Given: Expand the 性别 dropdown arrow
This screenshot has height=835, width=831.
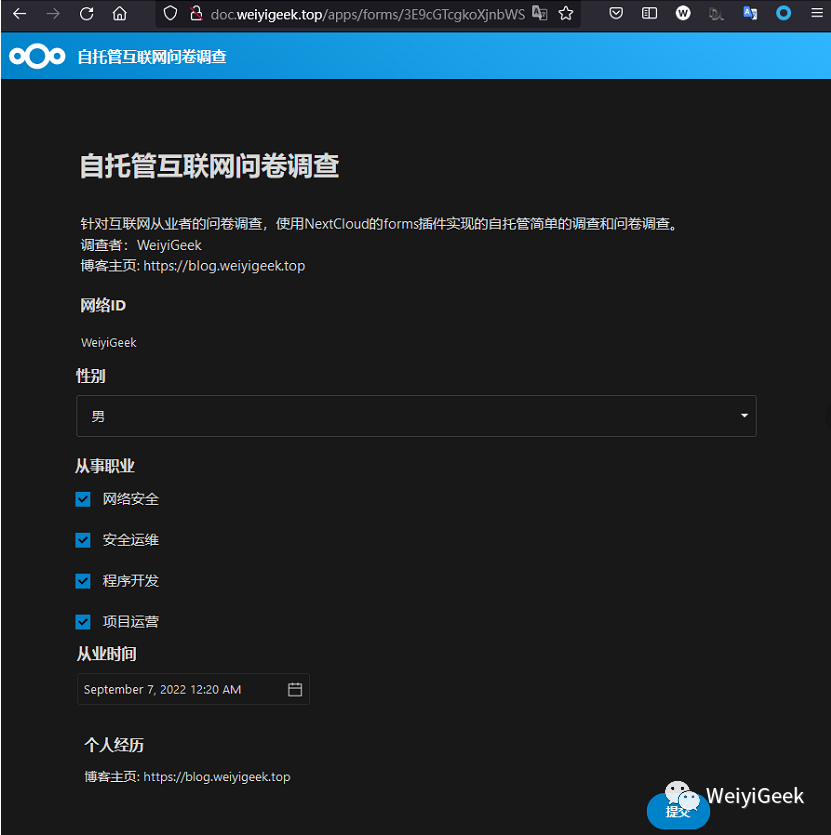Looking at the screenshot, I should 744,415.
